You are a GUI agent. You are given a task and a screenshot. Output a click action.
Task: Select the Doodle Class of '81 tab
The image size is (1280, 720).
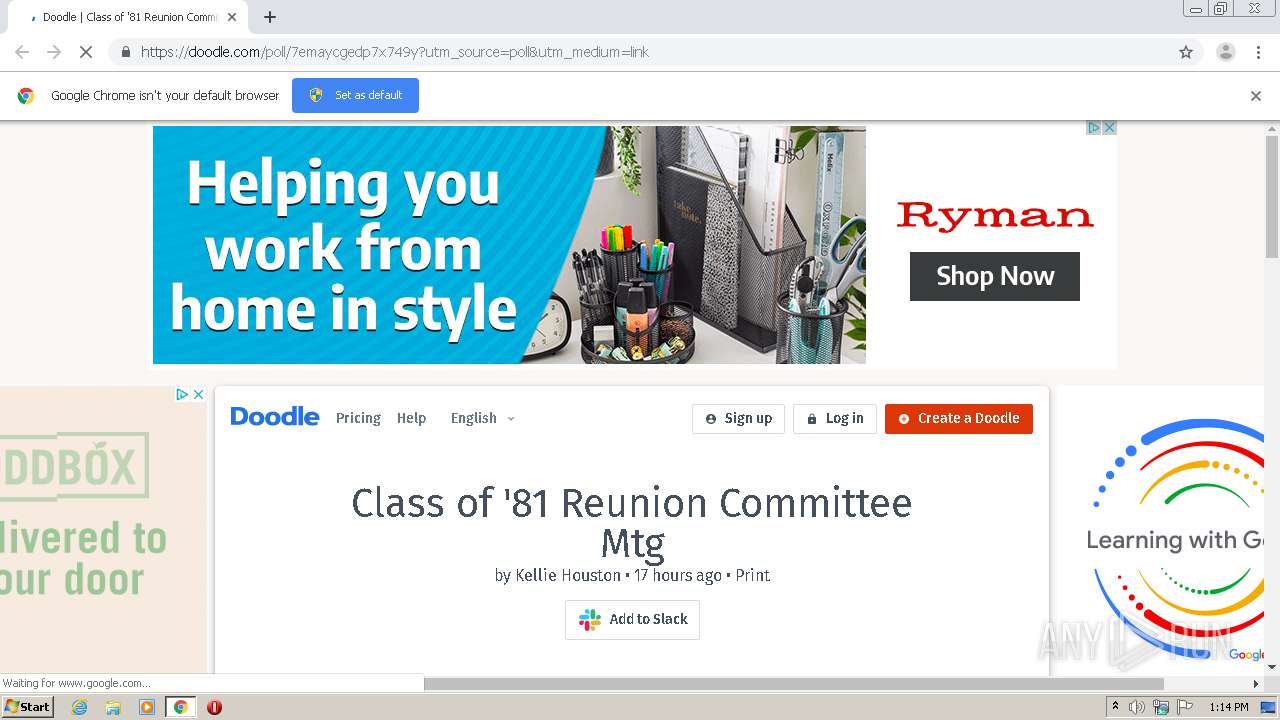130,17
